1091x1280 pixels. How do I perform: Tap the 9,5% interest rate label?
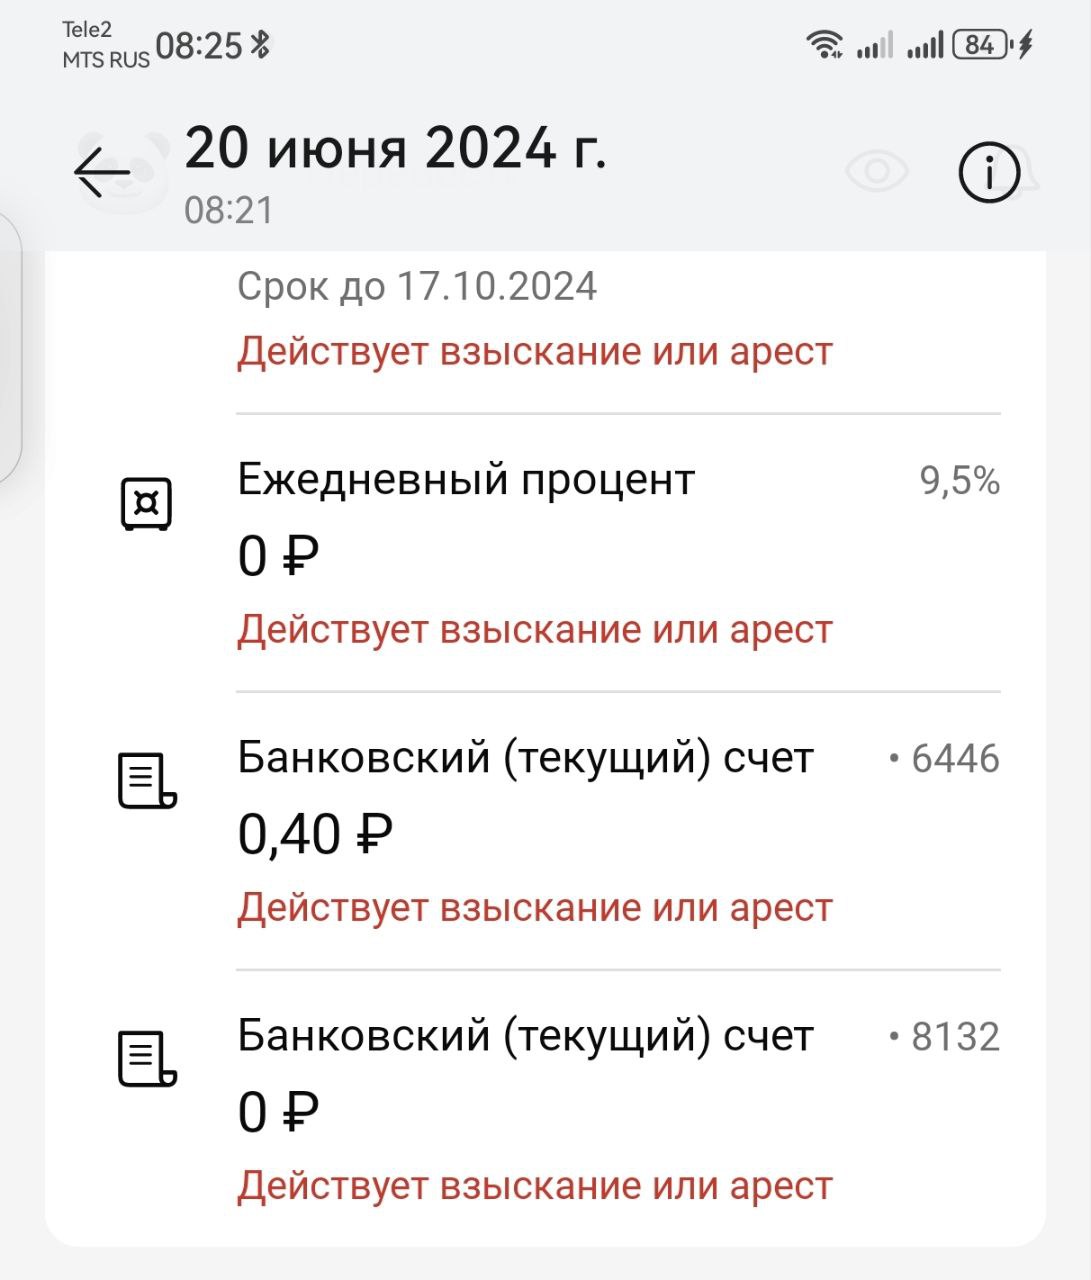959,482
